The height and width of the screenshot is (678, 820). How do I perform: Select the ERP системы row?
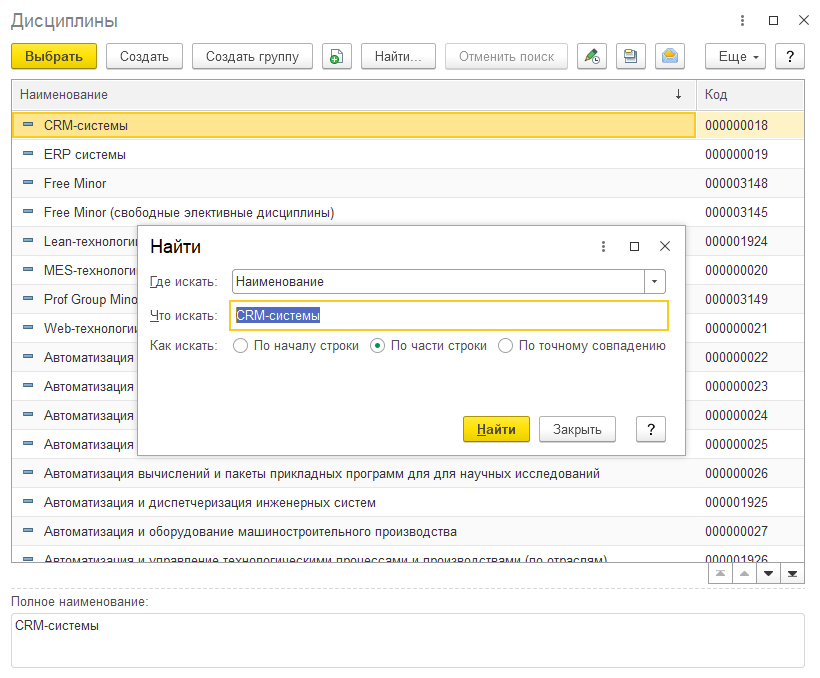(408, 154)
